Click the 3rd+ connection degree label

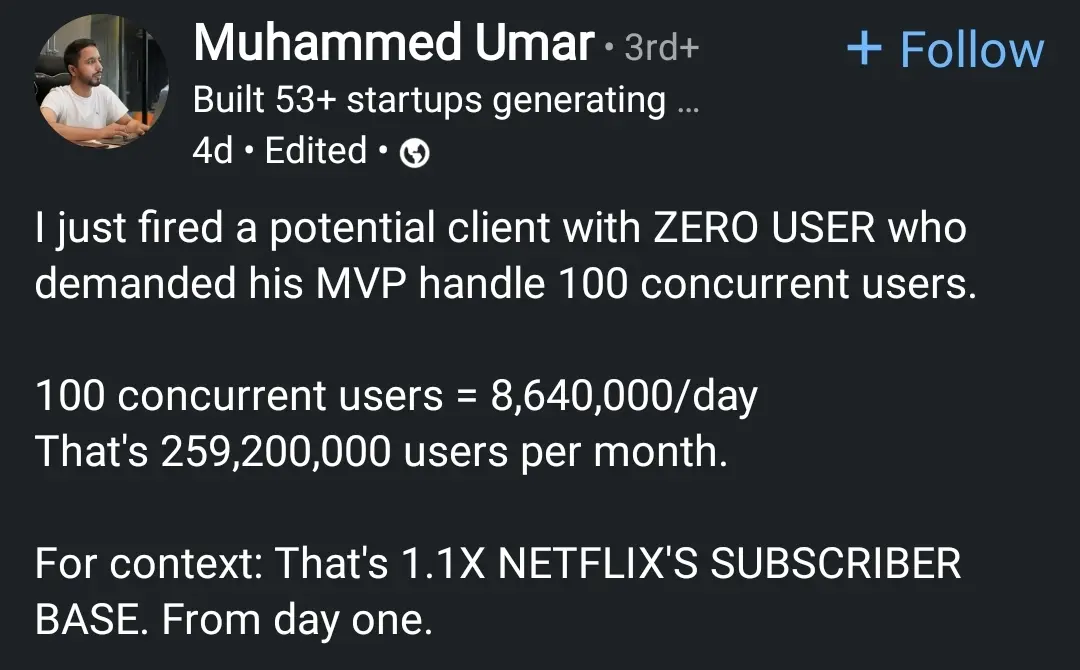pos(661,48)
